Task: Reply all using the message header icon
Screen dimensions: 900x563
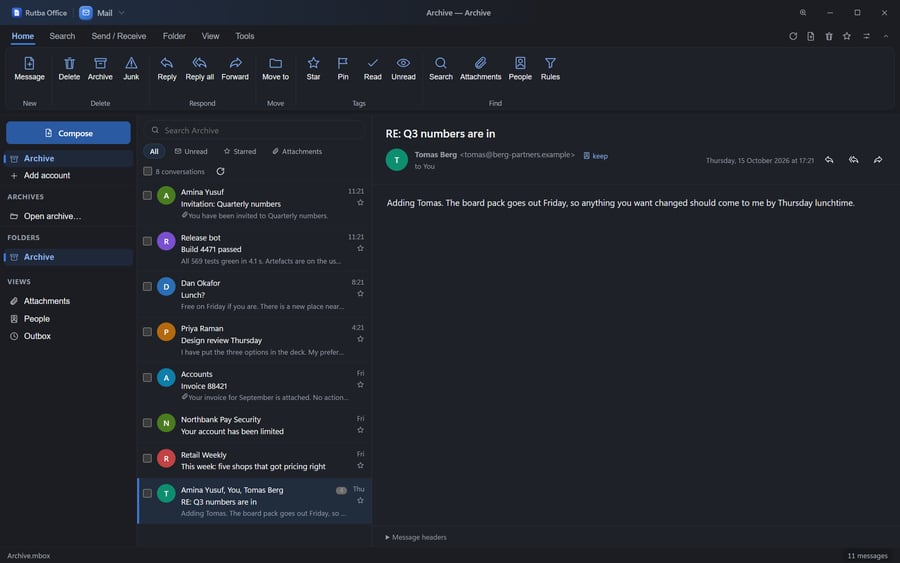Action: click(854, 160)
